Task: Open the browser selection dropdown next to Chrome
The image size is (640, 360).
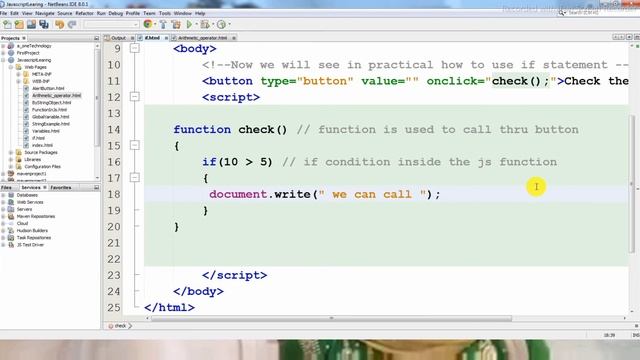Action: click(x=155, y=24)
